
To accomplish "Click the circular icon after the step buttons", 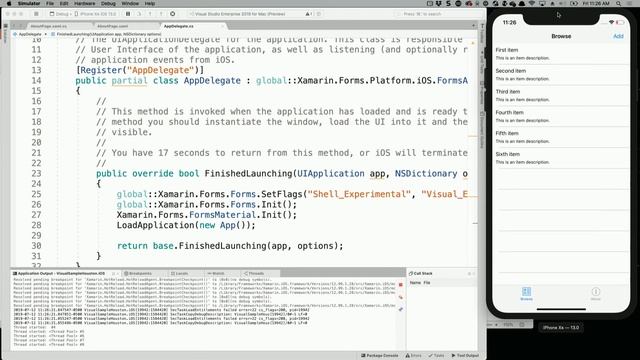I will pyautogui.click(x=173, y=14).
